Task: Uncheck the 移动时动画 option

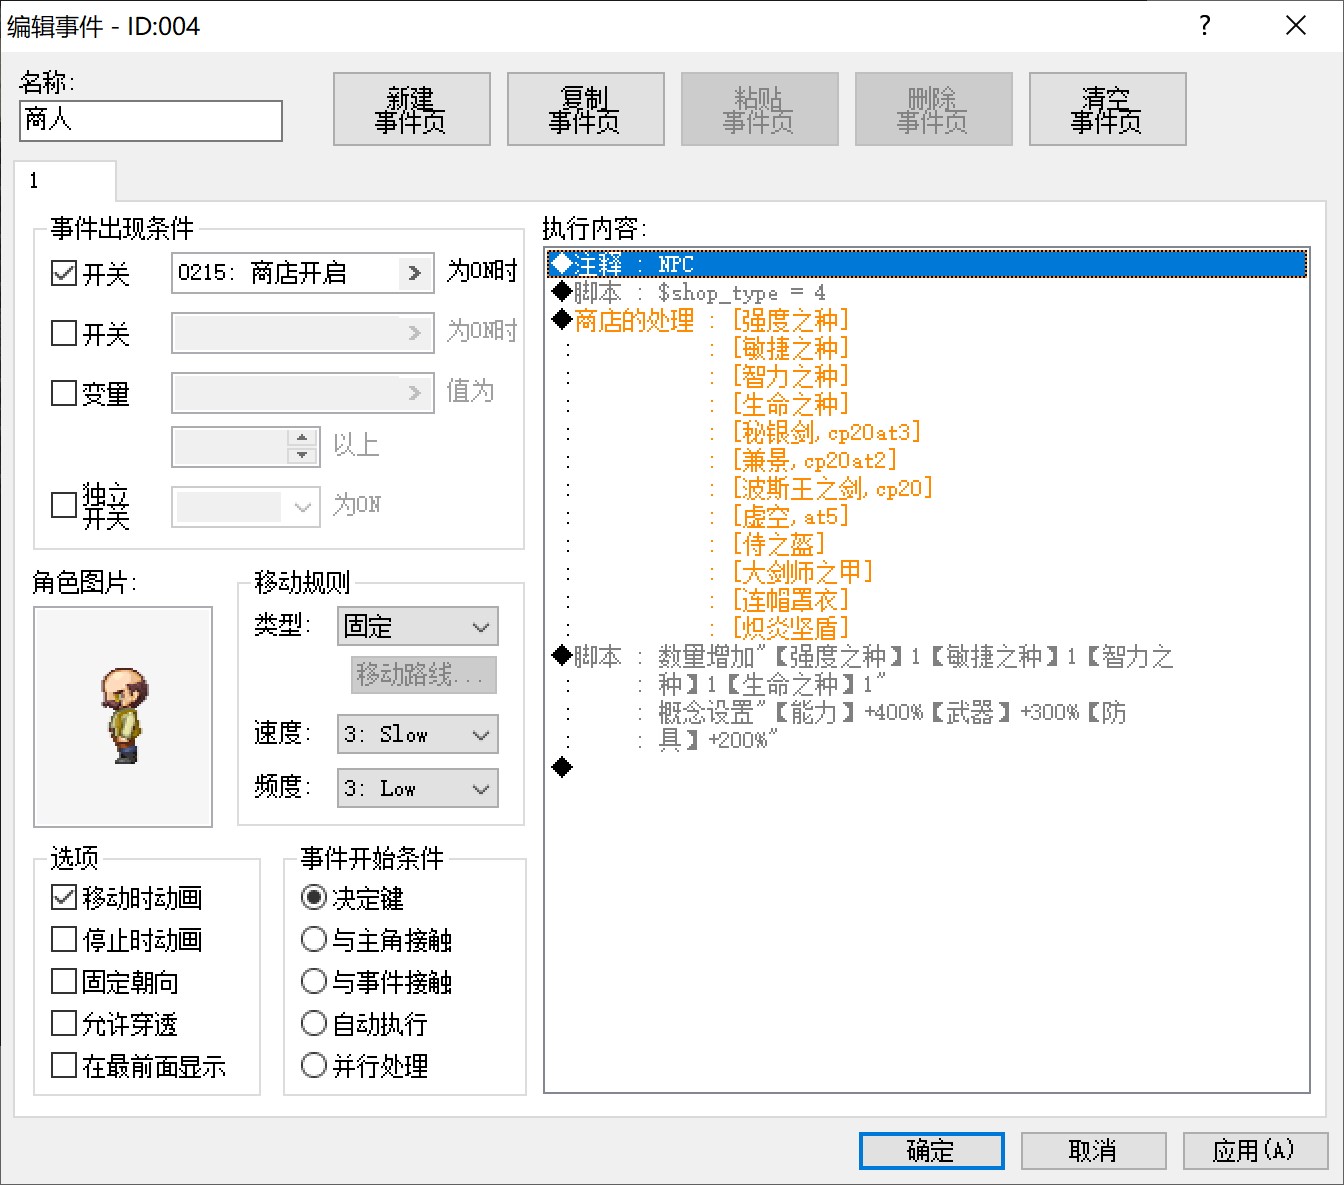Action: pos(64,898)
